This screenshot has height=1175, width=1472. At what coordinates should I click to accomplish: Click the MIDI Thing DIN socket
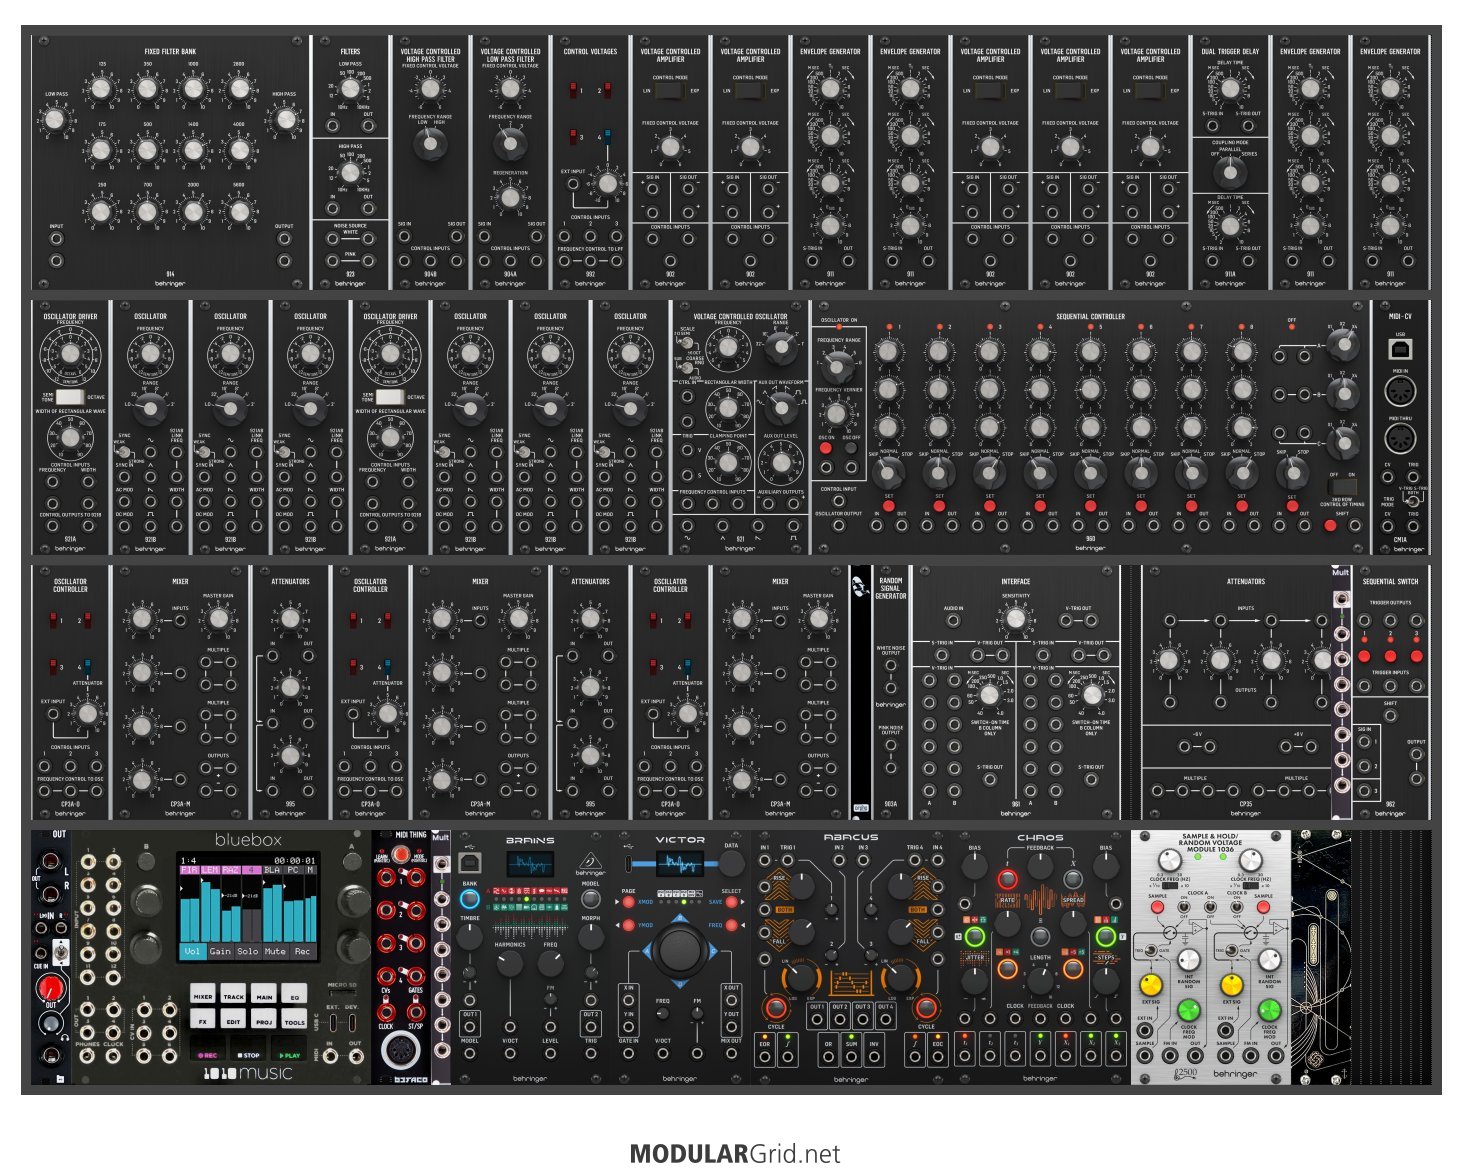(x=401, y=1051)
